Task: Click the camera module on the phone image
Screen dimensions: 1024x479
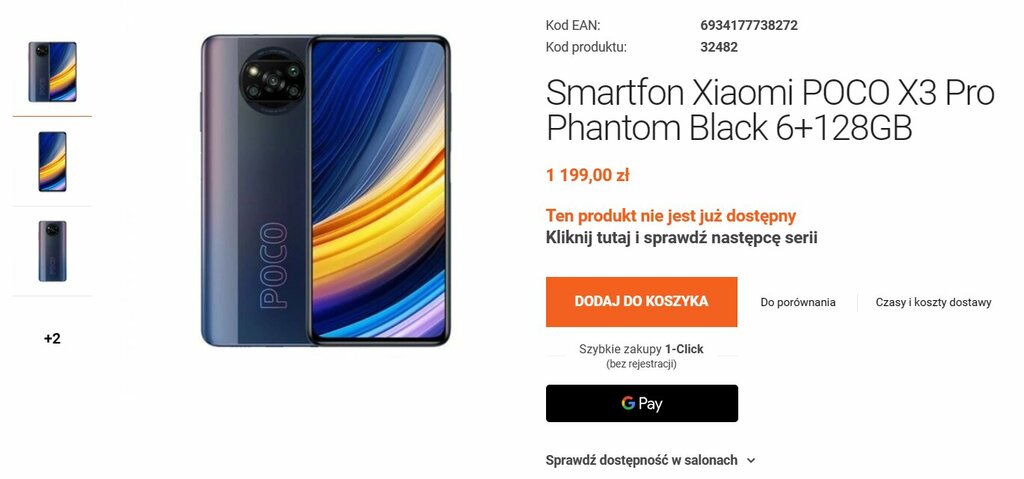Action: [x=272, y=81]
